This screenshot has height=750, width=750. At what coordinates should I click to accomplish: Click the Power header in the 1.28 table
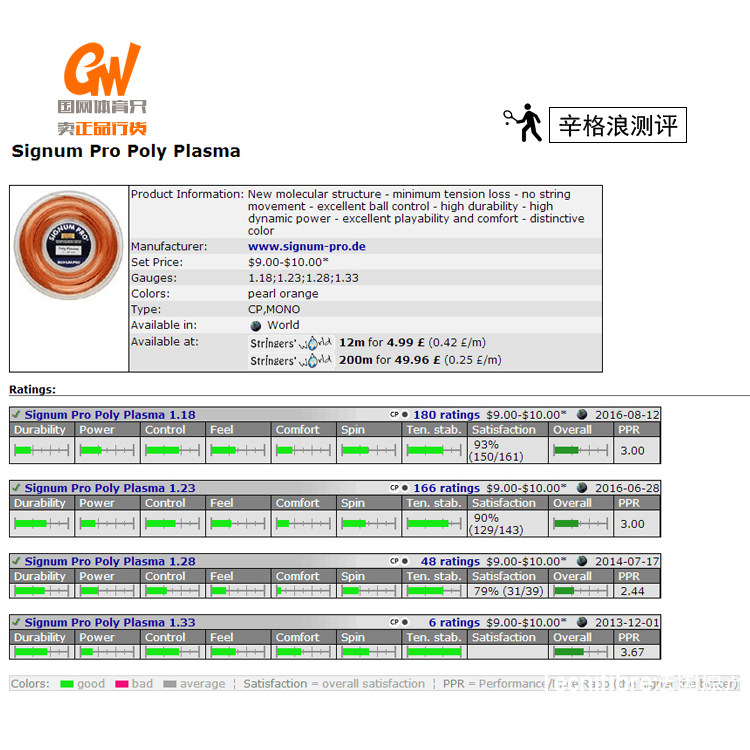pos(107,576)
